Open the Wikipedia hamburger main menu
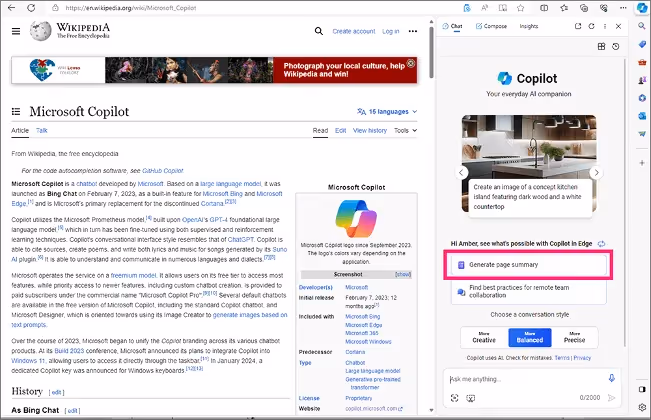651x420 pixels. 16,31
